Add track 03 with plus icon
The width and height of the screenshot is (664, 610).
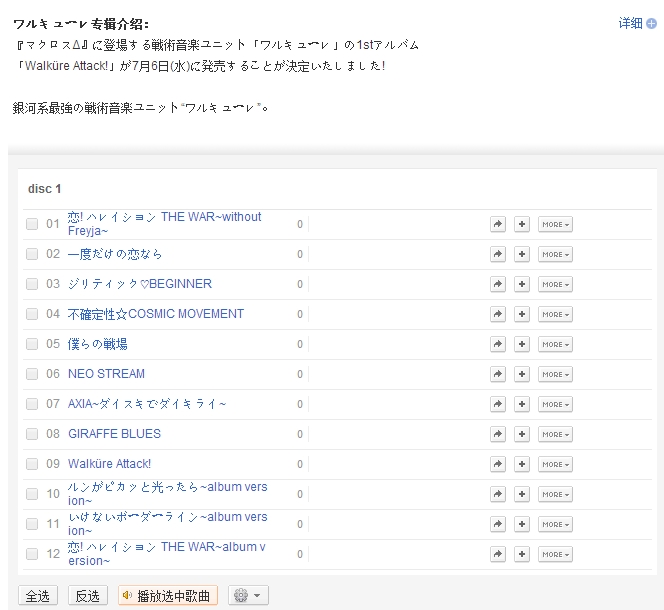(x=522, y=284)
